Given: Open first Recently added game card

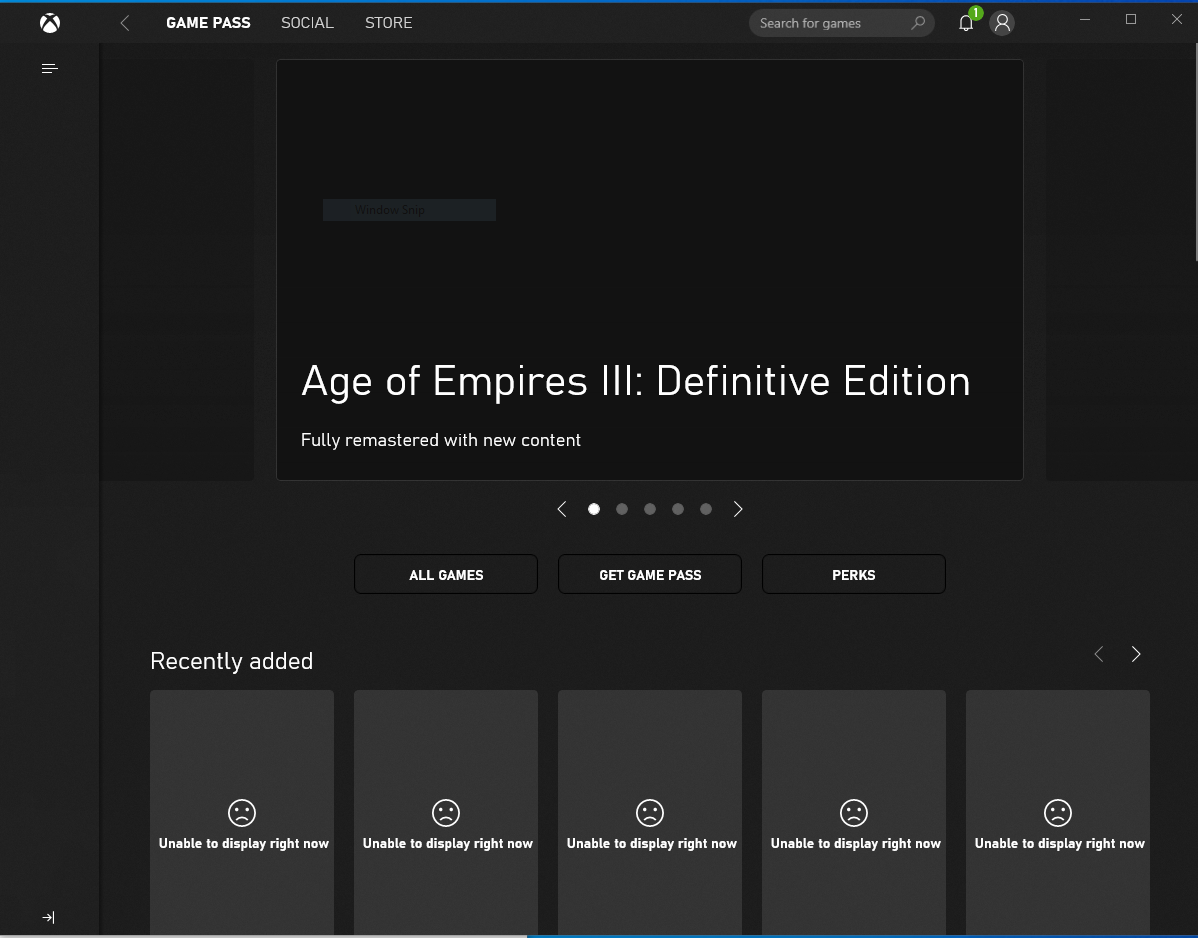Looking at the screenshot, I should pyautogui.click(x=241, y=813).
